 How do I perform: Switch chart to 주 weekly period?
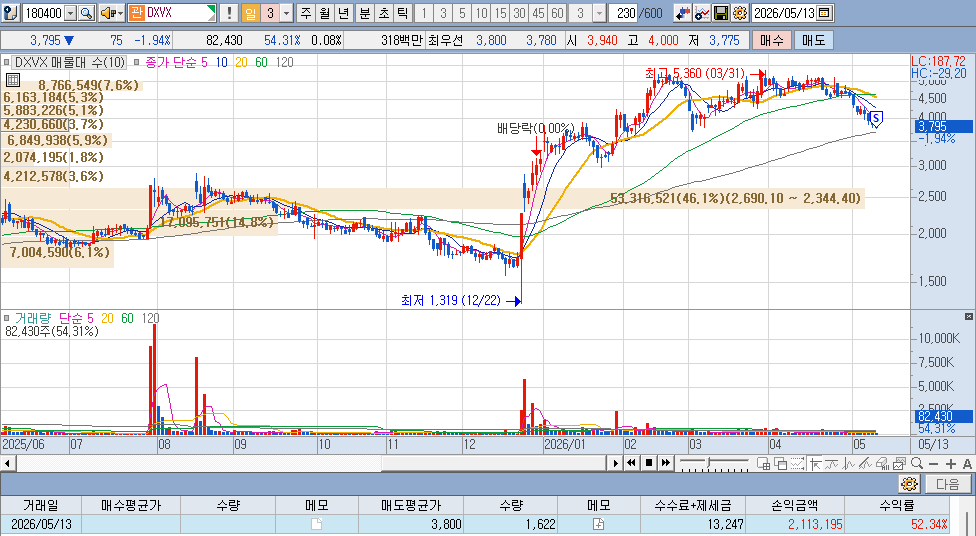click(306, 12)
